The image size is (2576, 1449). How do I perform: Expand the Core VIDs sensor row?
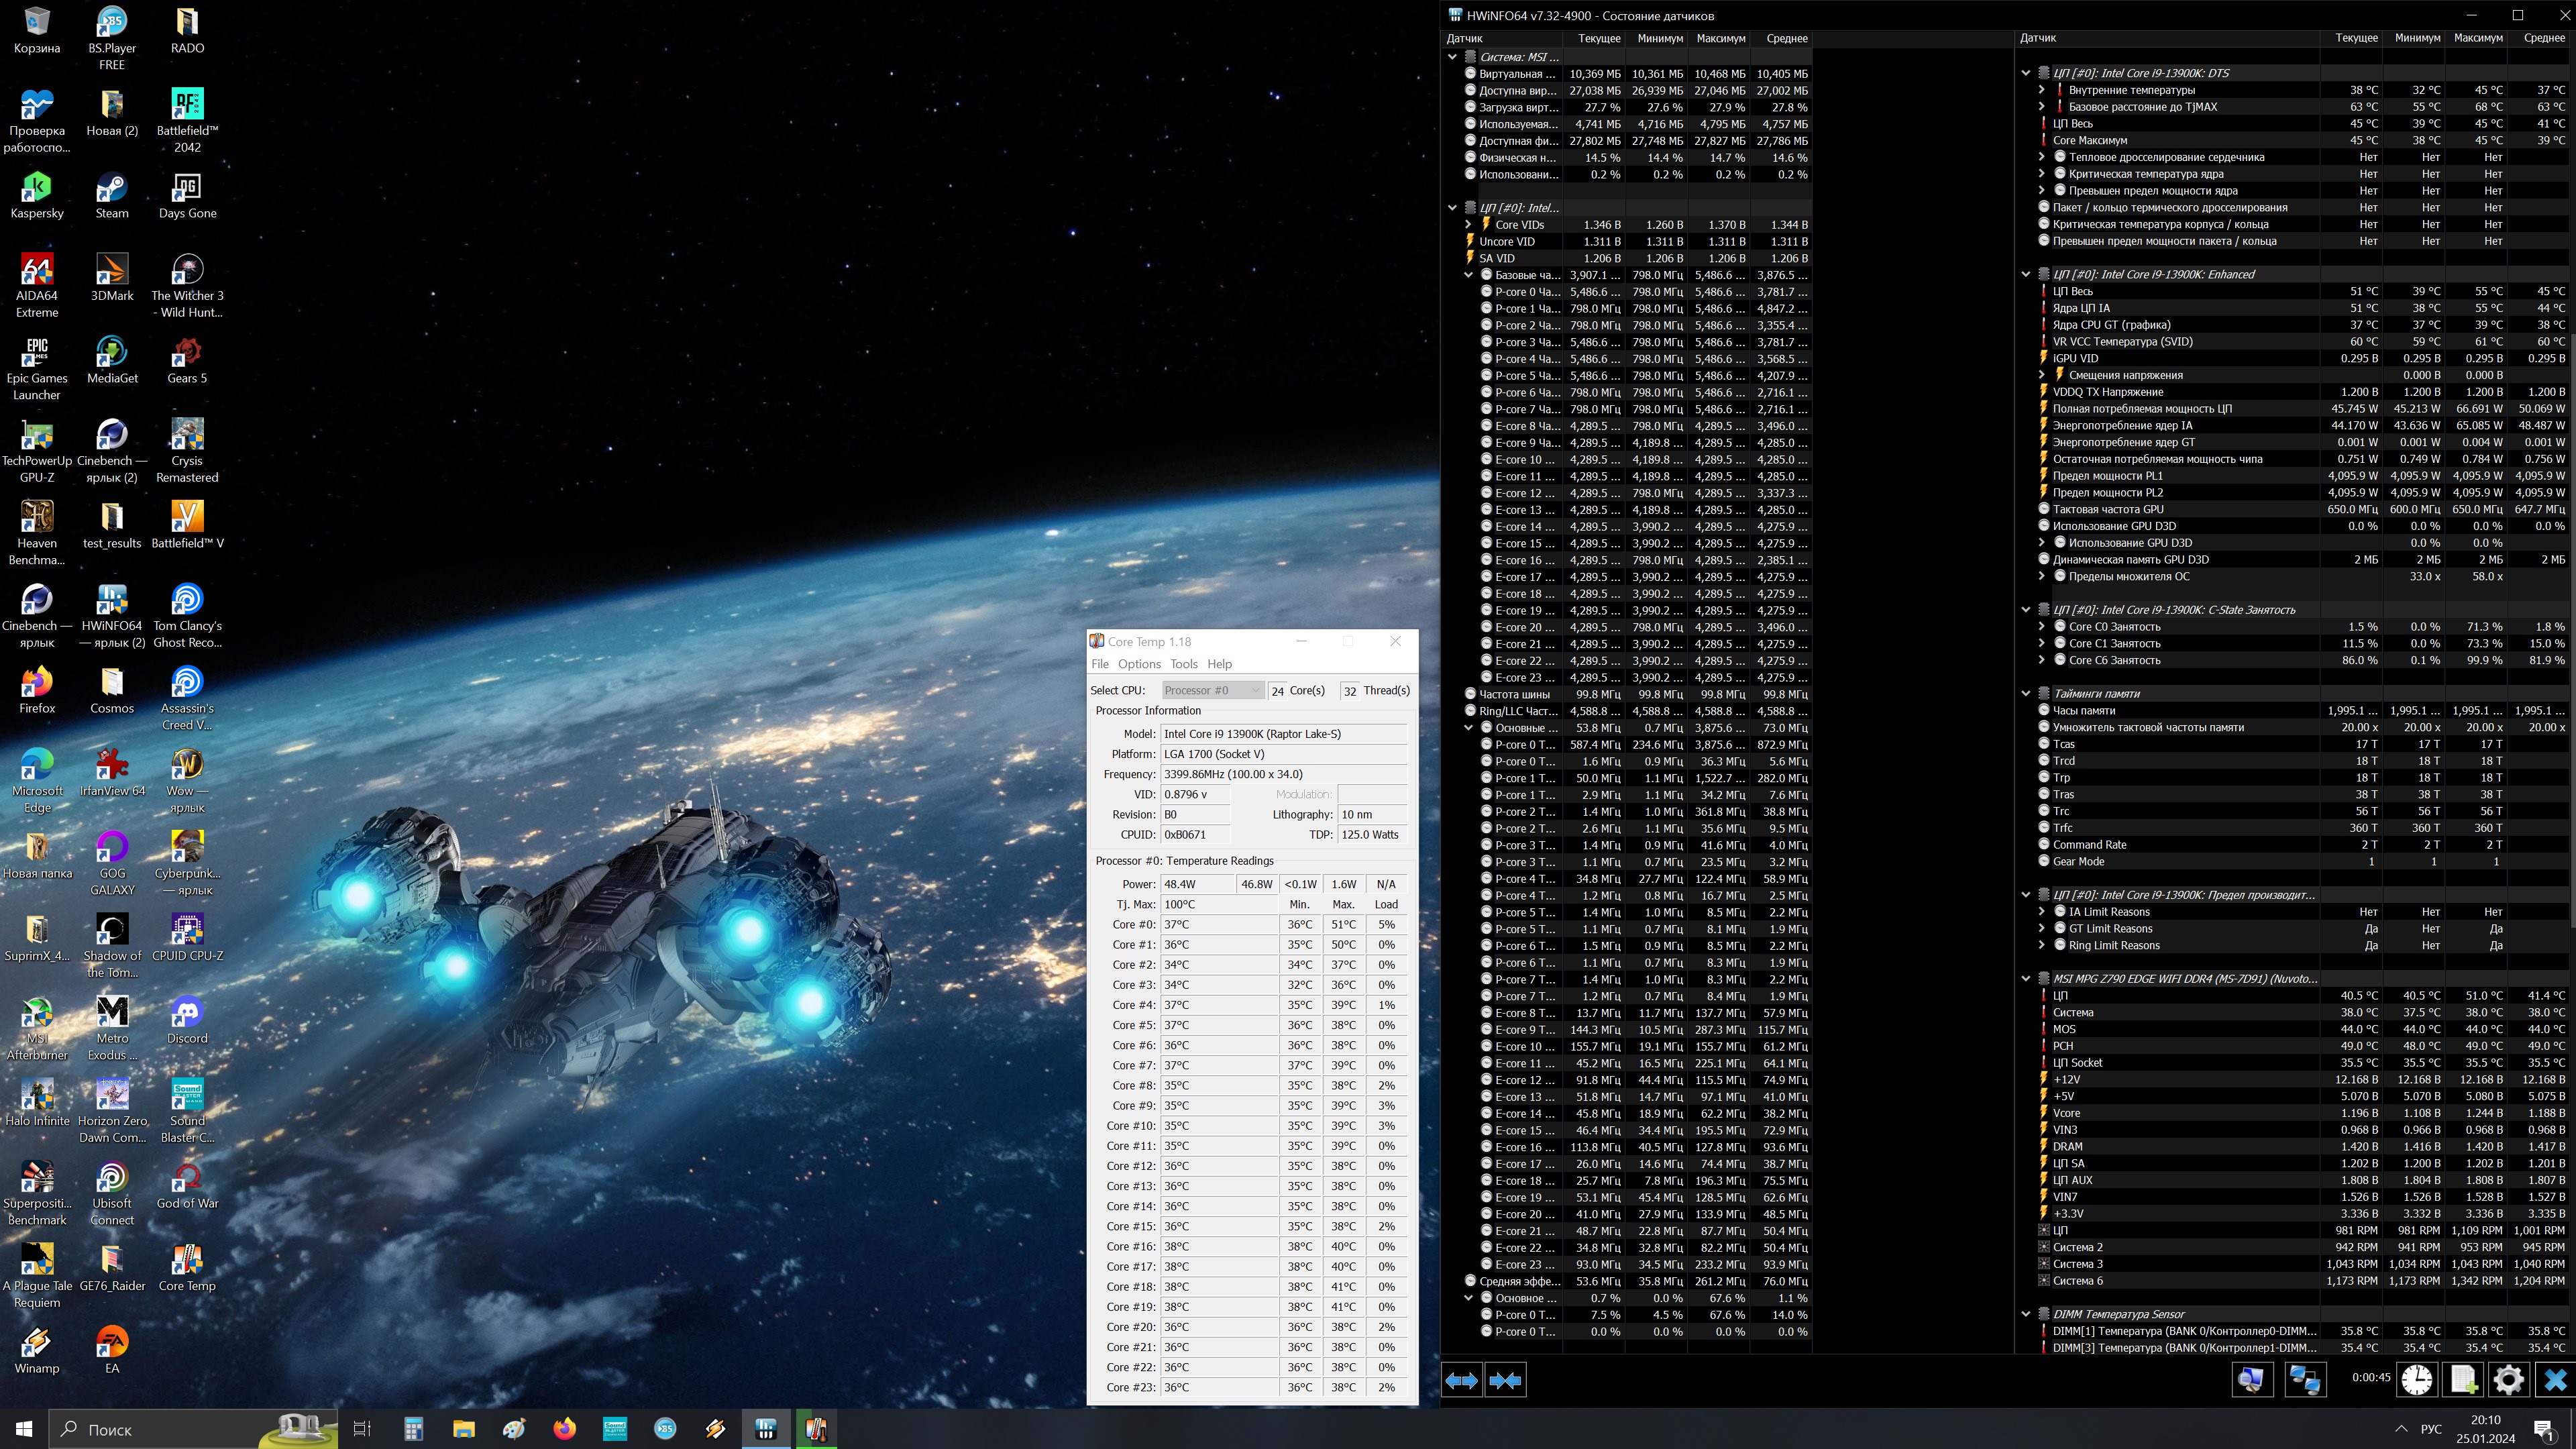[x=1468, y=225]
